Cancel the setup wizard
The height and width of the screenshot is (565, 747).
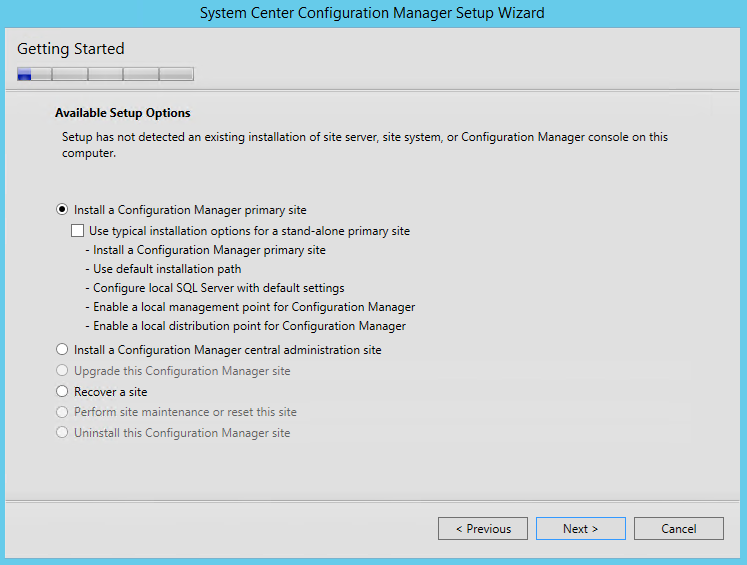678,529
